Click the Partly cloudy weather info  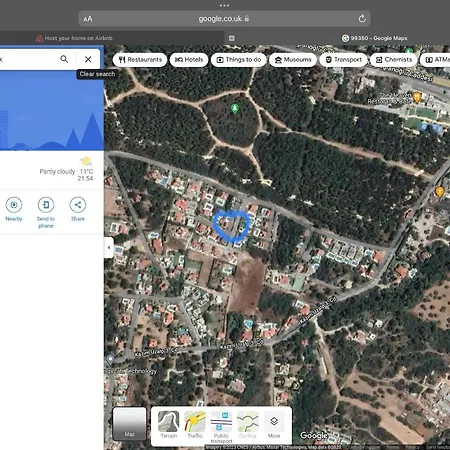coord(66,169)
